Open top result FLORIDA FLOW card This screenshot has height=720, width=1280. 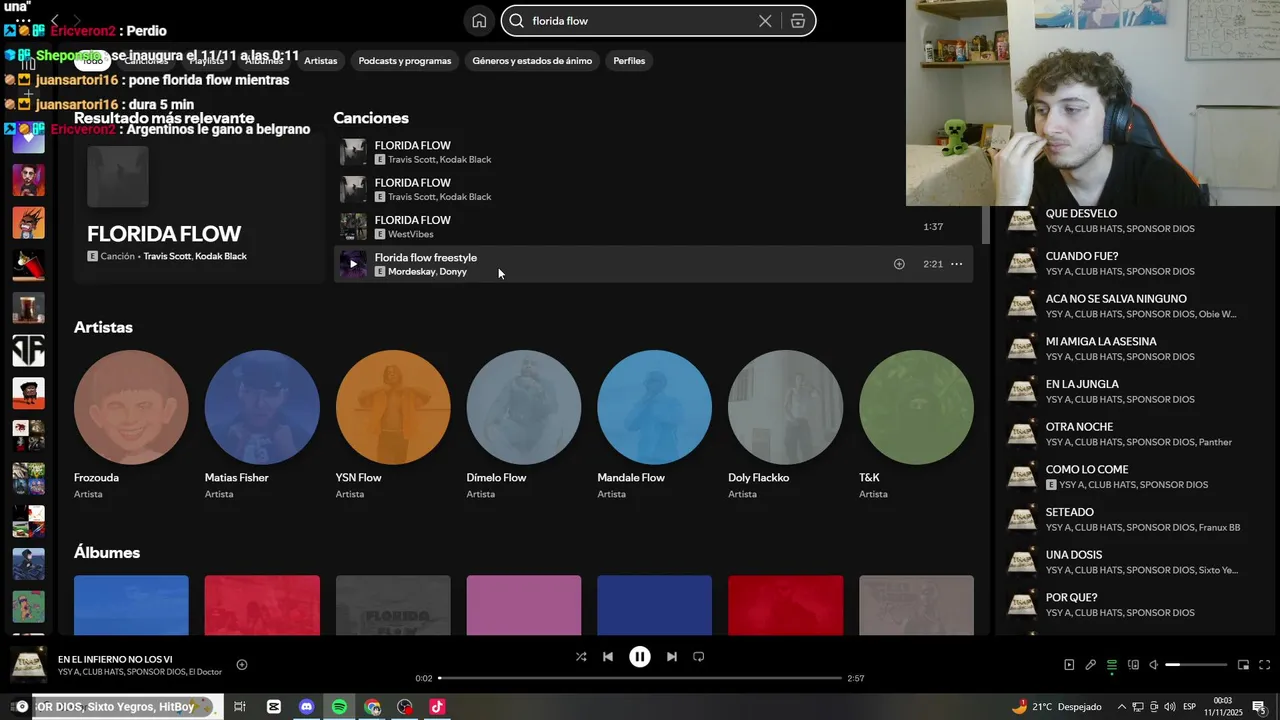point(198,208)
